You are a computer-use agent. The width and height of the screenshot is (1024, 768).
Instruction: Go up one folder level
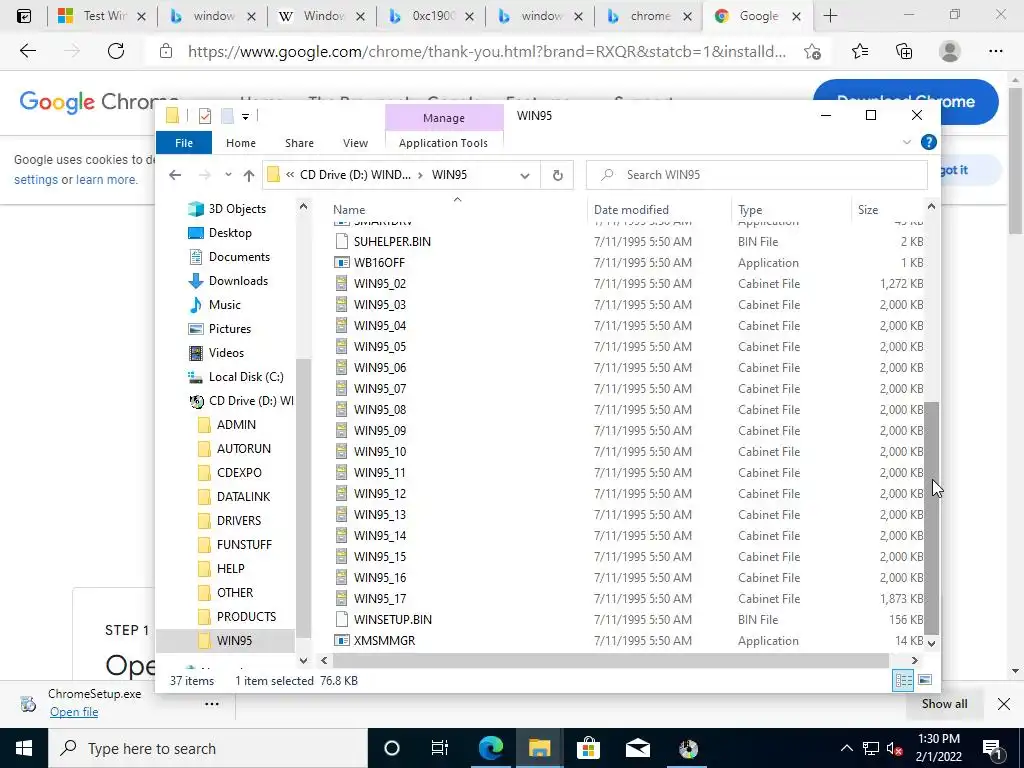(249, 175)
